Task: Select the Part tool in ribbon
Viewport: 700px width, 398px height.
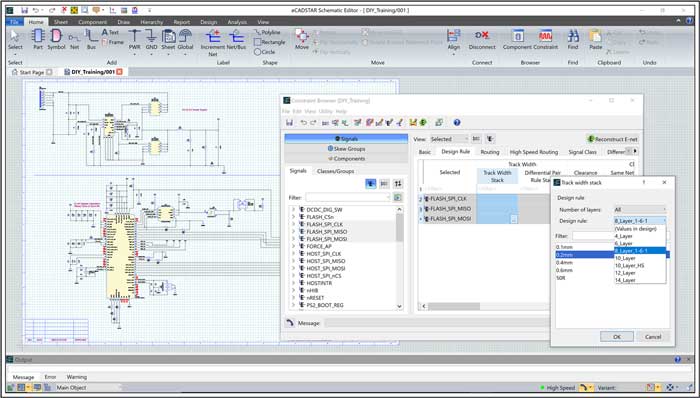Action: click(38, 39)
